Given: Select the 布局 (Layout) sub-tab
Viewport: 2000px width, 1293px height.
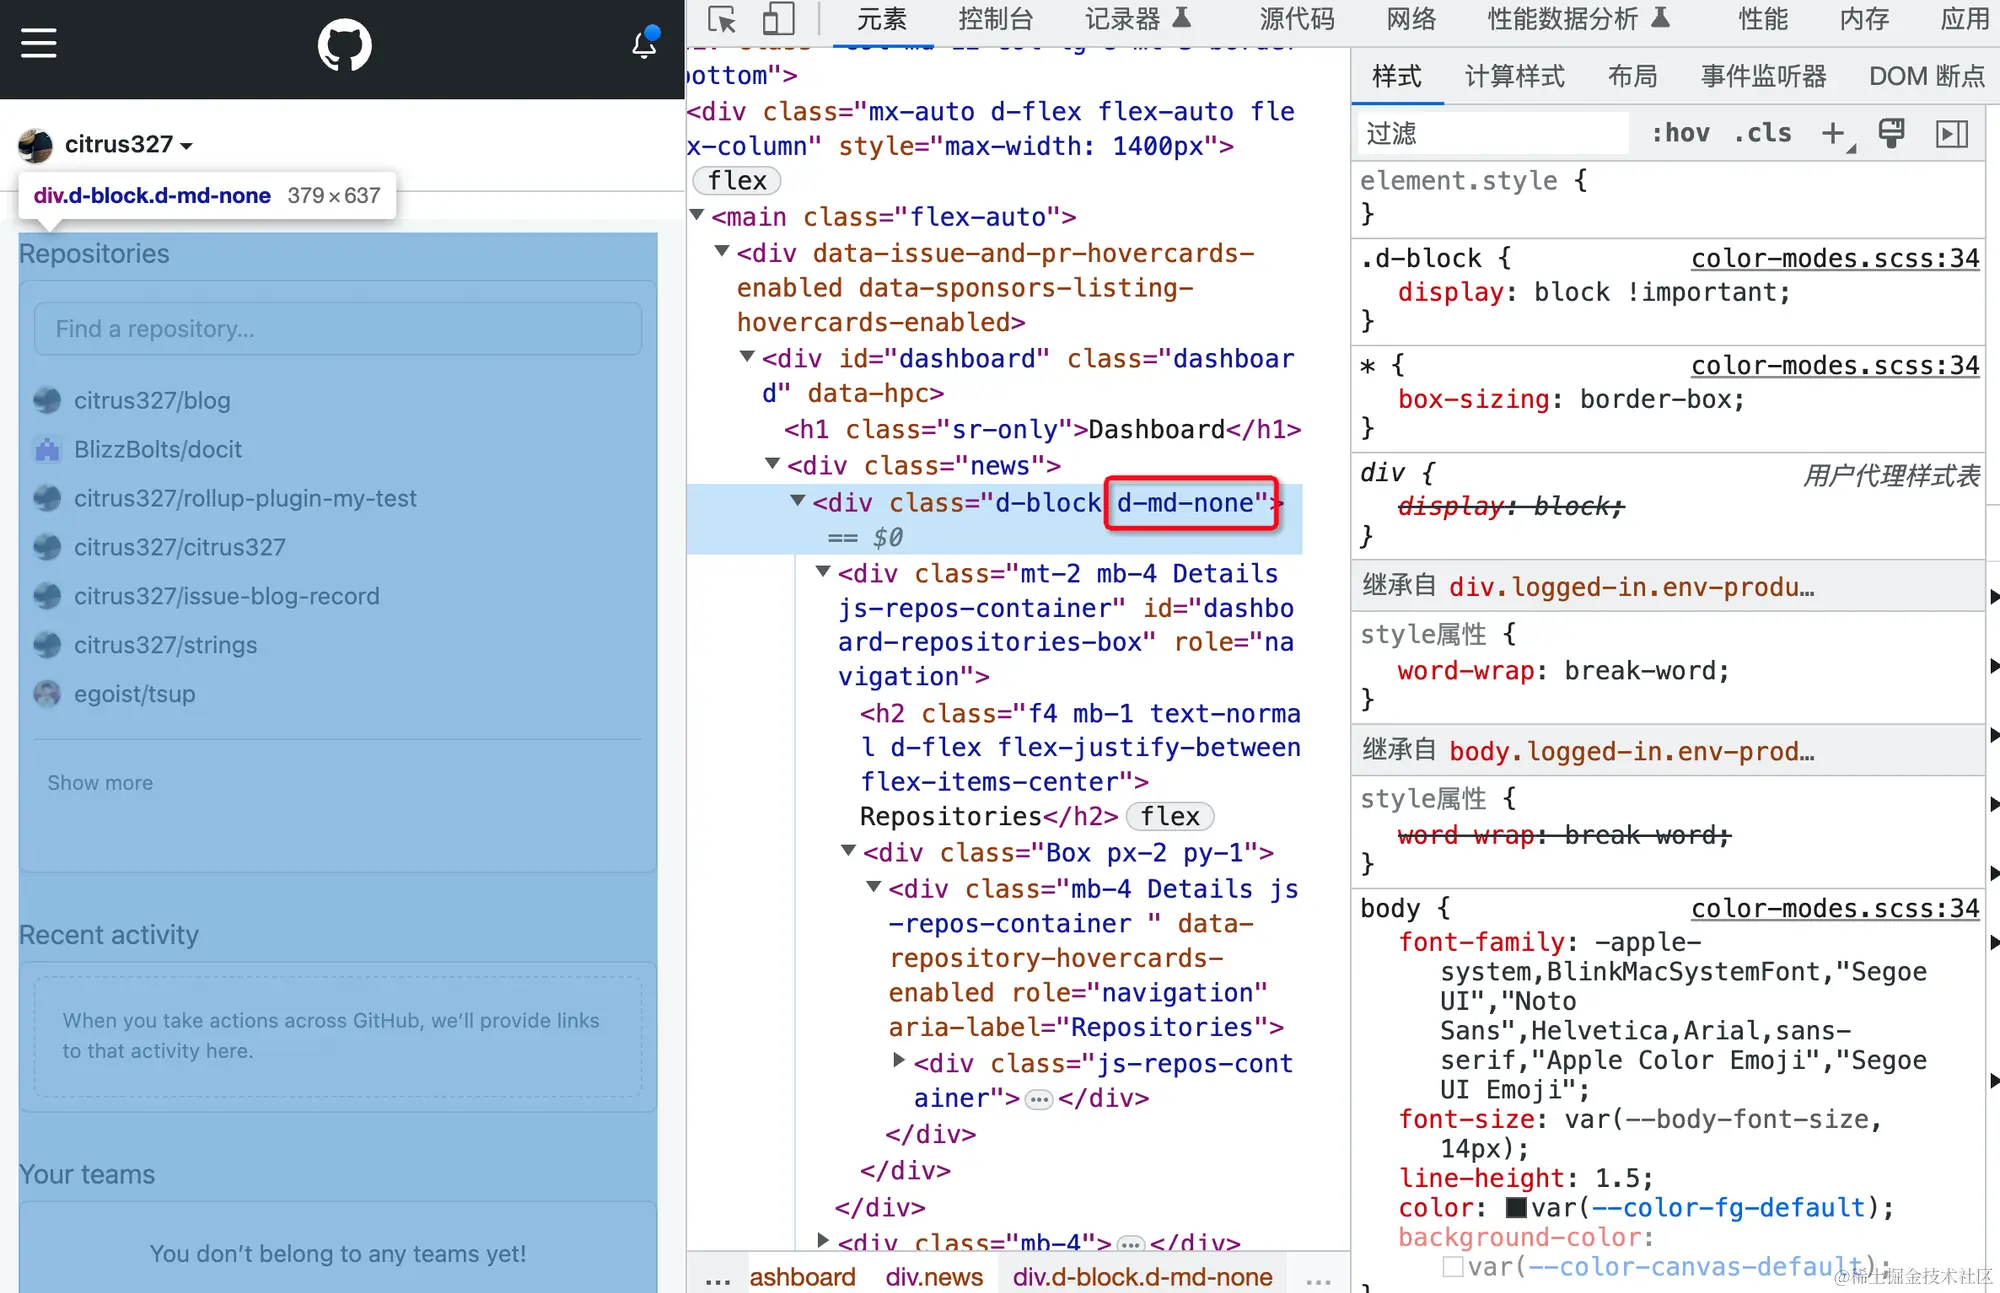Looking at the screenshot, I should point(1633,77).
